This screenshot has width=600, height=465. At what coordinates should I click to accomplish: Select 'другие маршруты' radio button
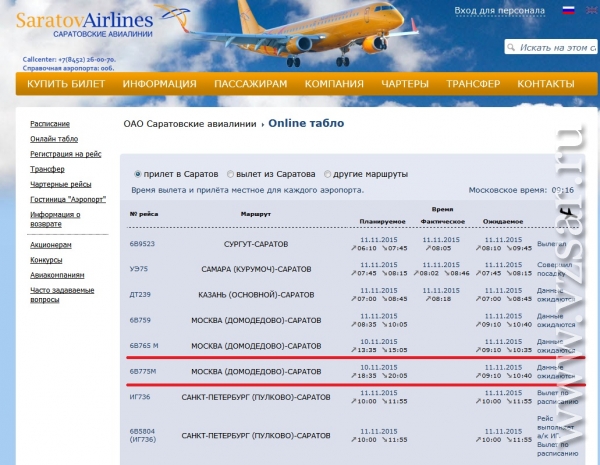click(x=327, y=174)
